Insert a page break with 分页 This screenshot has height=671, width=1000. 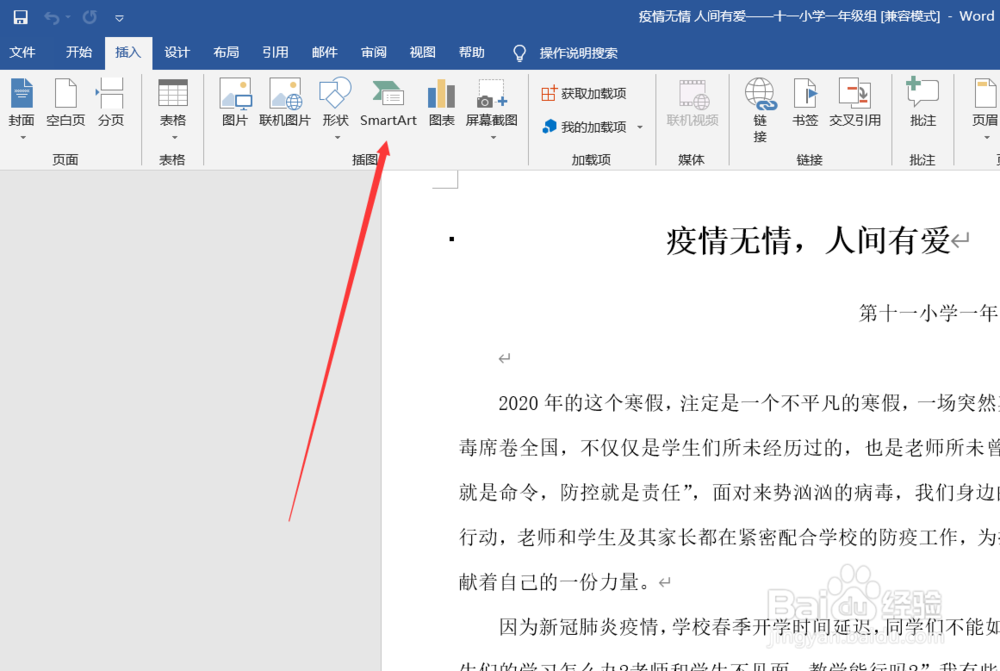[x=111, y=102]
